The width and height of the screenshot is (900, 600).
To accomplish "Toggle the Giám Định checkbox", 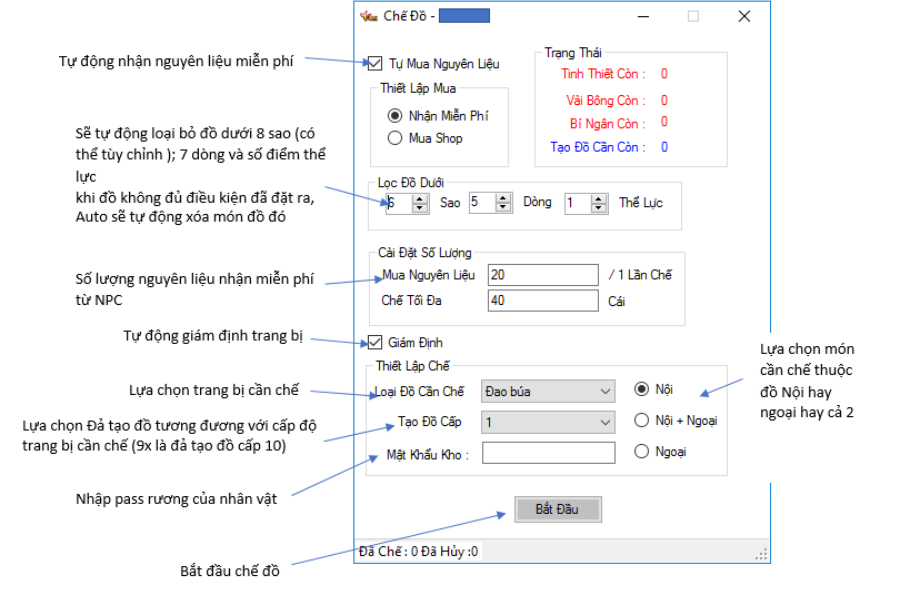I will click(373, 342).
